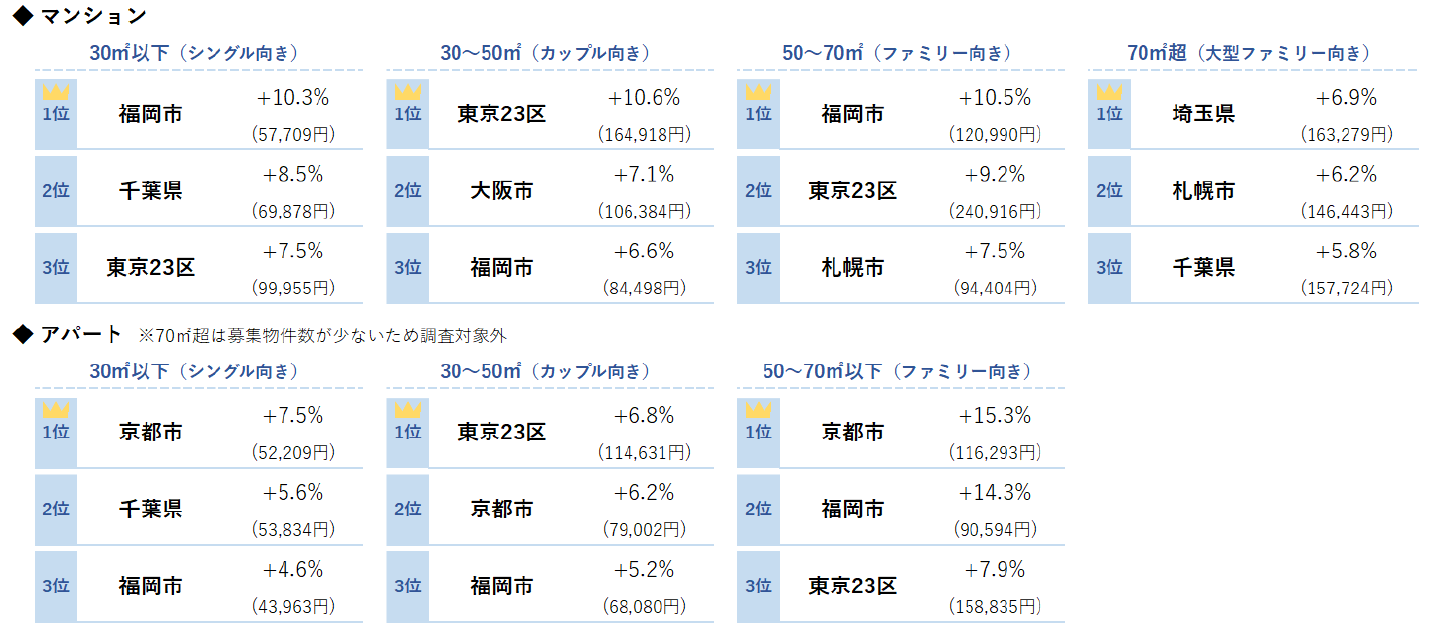Click crown icon for アパート 30㎡以下 京都市

click(56, 410)
